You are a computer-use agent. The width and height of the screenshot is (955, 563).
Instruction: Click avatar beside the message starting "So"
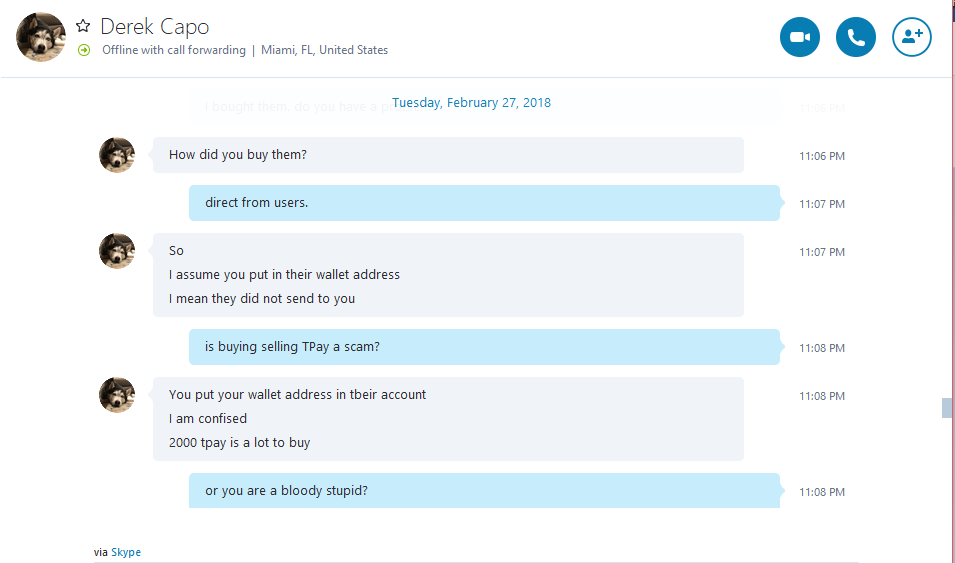[117, 250]
